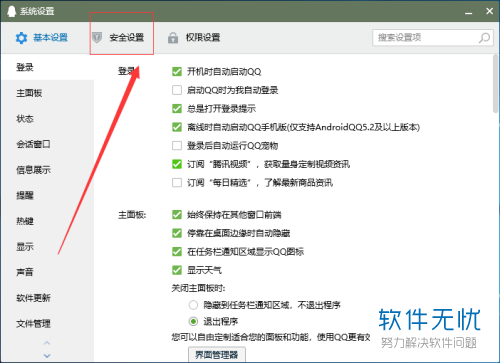Uncheck 订阅腾讯视频 checkbox
Viewport: 500px width, 363px height.
[177, 164]
